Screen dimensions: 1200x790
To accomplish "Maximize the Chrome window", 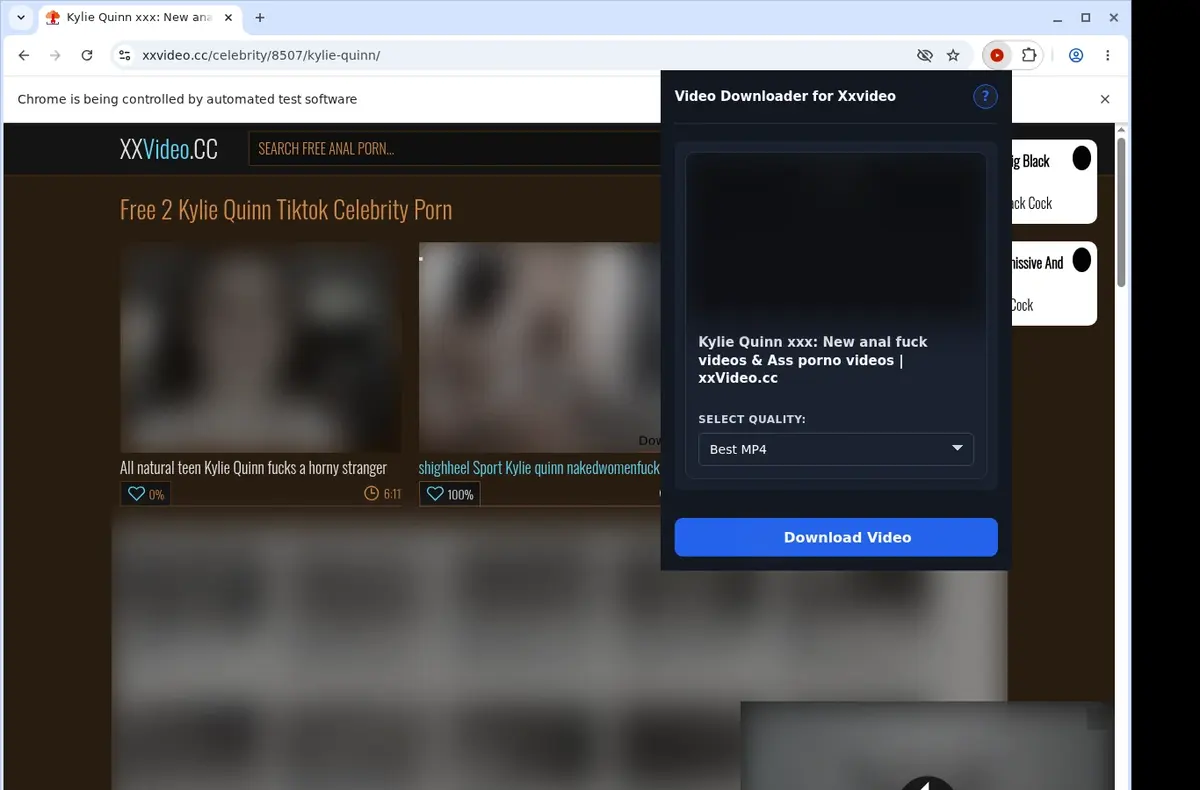I will coord(1086,18).
